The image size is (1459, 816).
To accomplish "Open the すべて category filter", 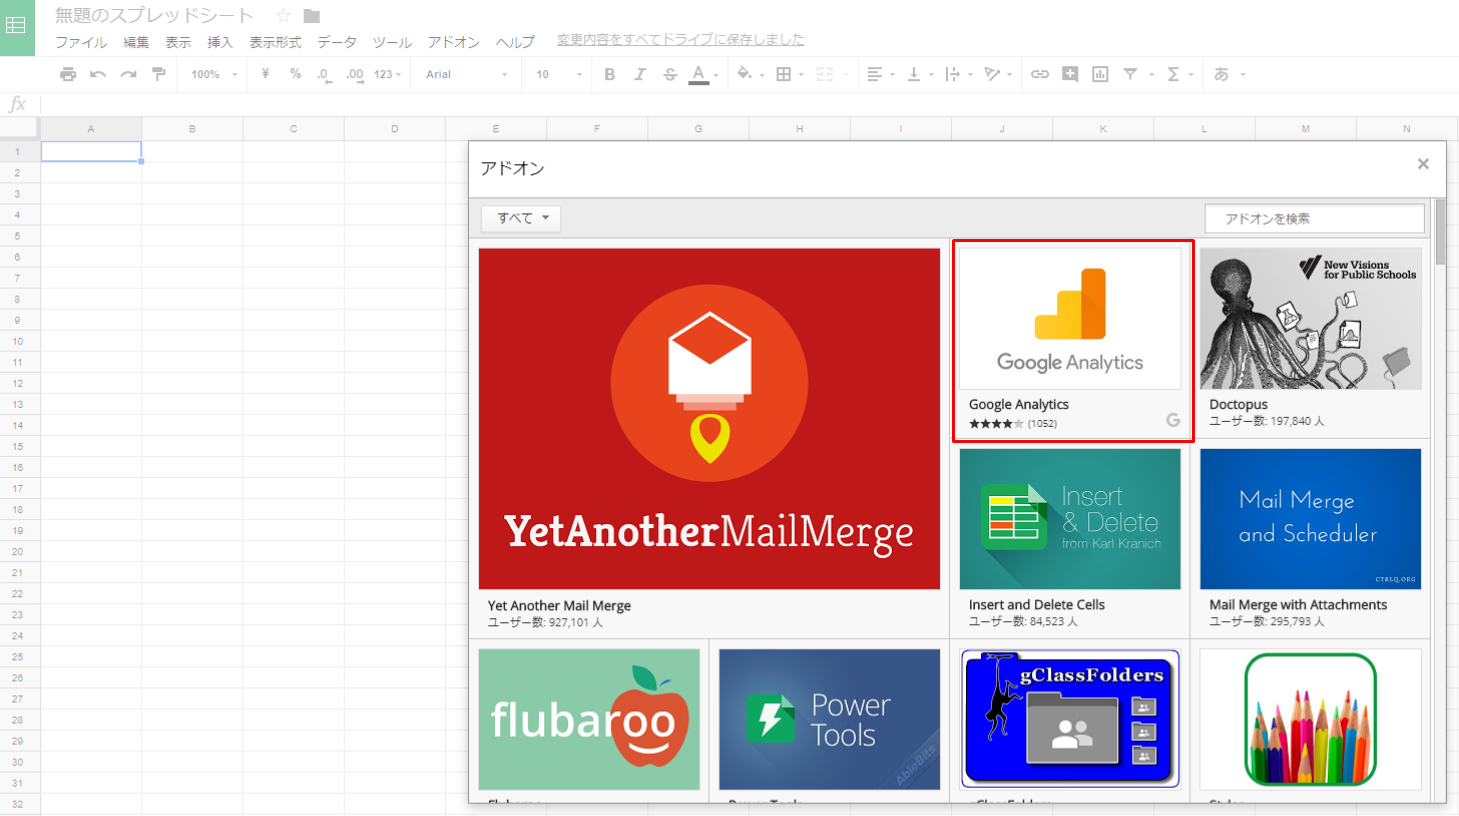I will [521, 218].
